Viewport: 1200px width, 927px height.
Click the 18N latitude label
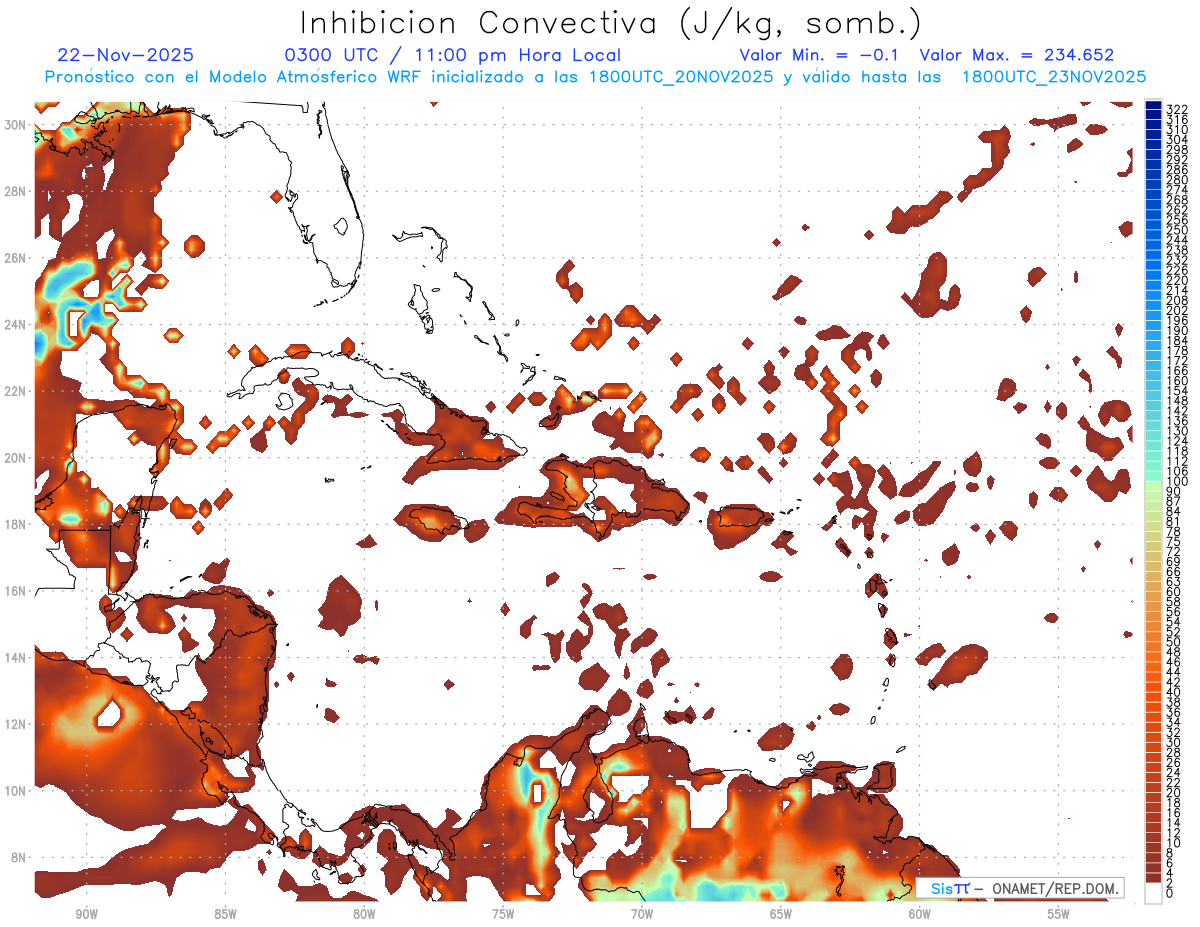click(16, 524)
